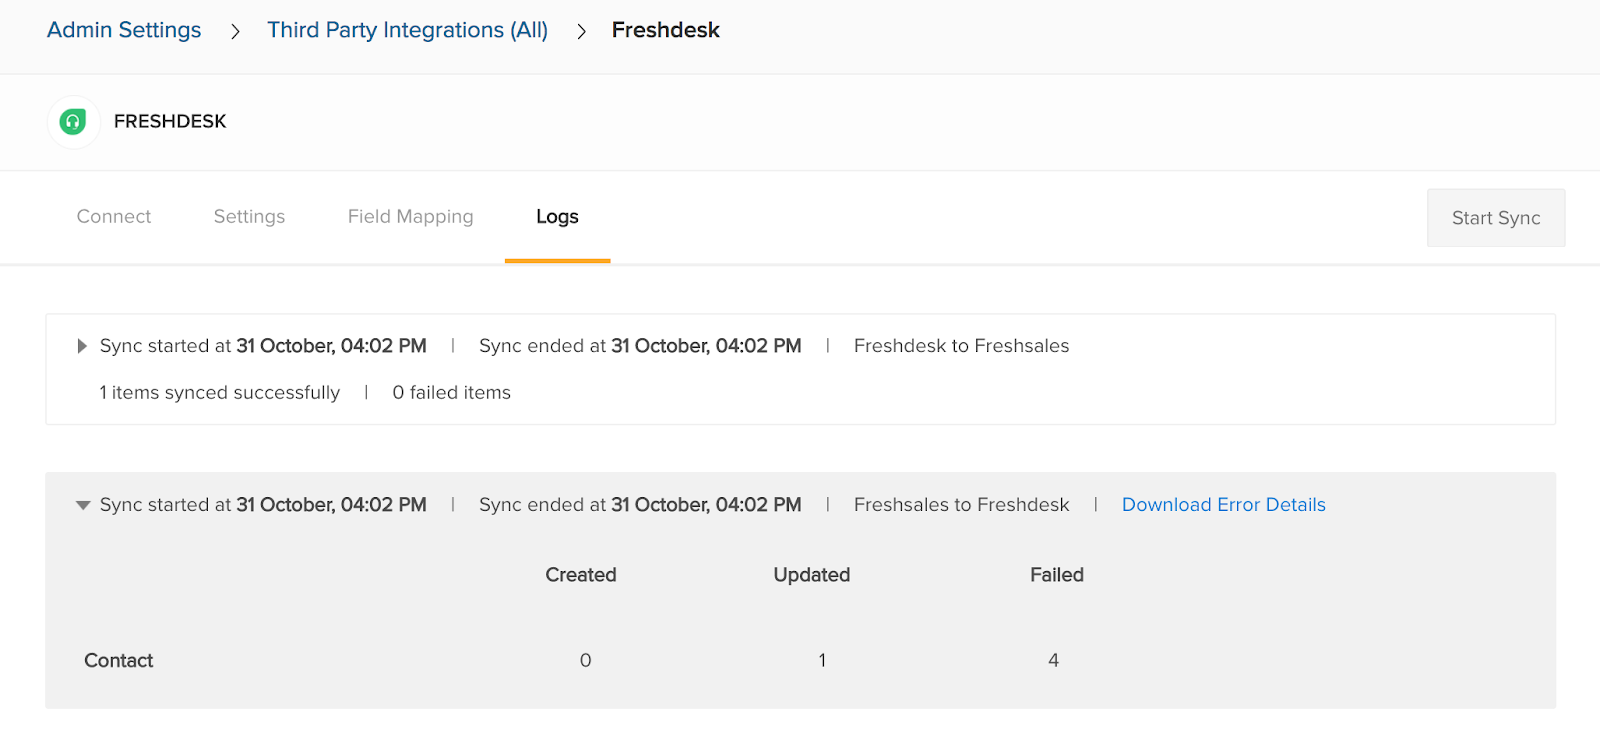This screenshot has width=1600, height=740.
Task: Click the FRESHDESK heading title
Action: pos(170,122)
